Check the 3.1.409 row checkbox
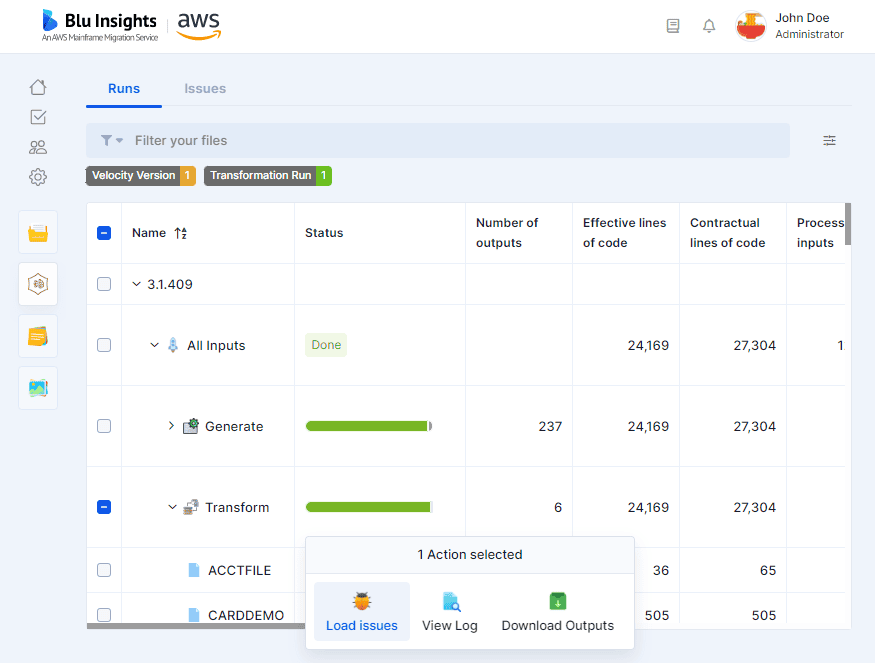This screenshot has height=663, width=875. [x=104, y=284]
